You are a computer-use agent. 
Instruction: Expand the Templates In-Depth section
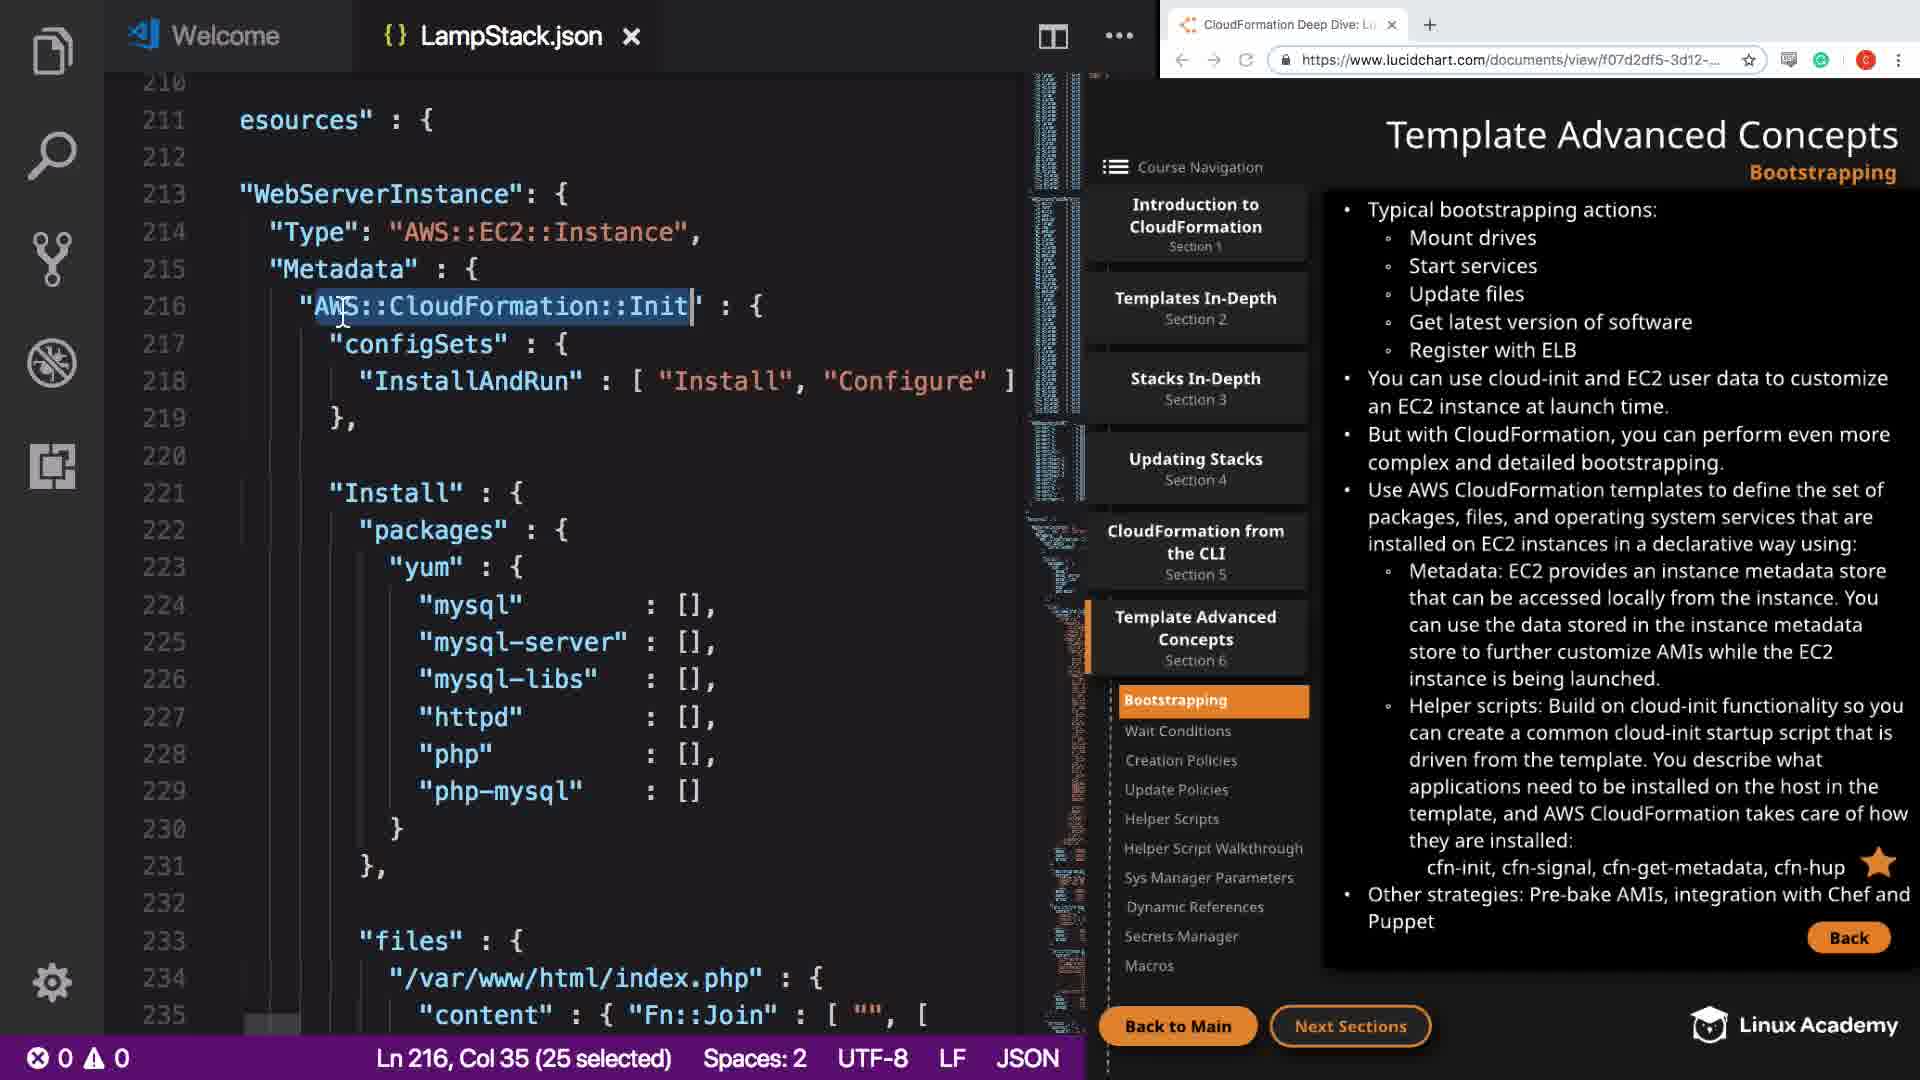click(x=1195, y=308)
